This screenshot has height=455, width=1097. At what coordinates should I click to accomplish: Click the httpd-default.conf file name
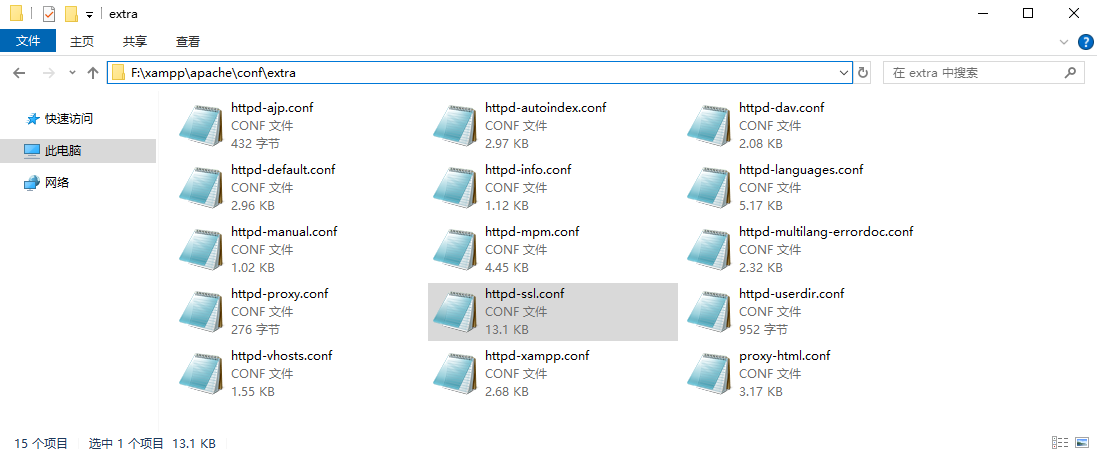coord(283,169)
